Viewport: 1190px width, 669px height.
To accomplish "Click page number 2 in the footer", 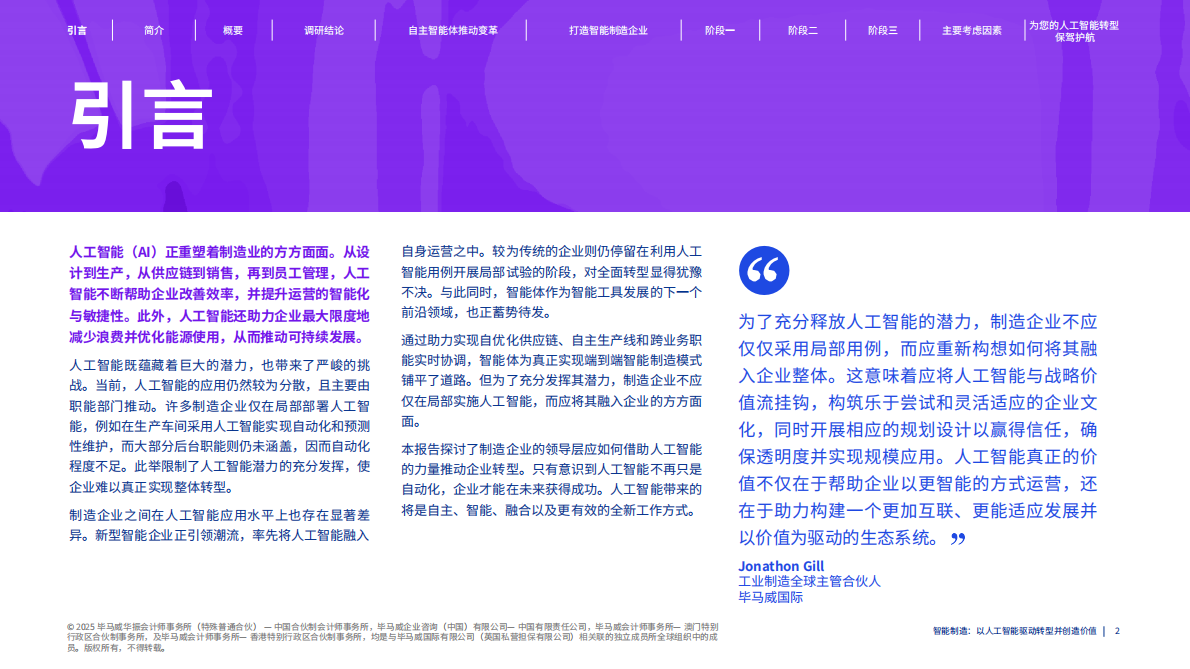I will pyautogui.click(x=1117, y=631).
